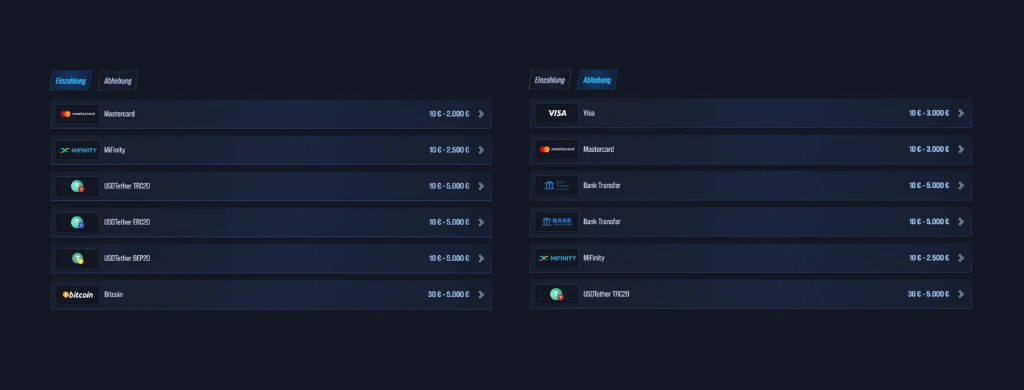Click the Visa logo
Viewport: 1024px width, 390px height.
pyautogui.click(x=557, y=113)
